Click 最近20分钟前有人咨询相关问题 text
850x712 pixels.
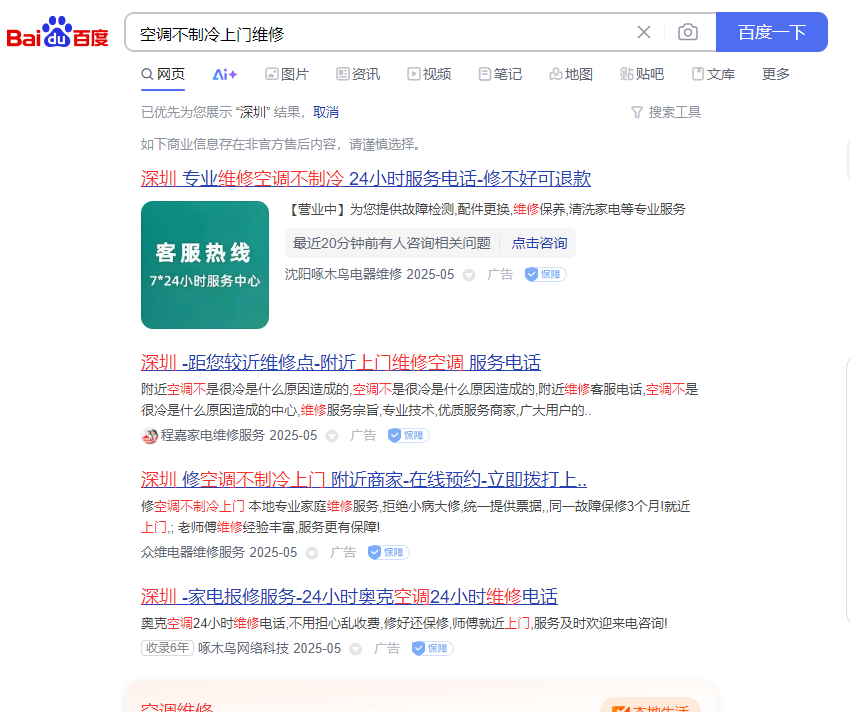(x=391, y=243)
